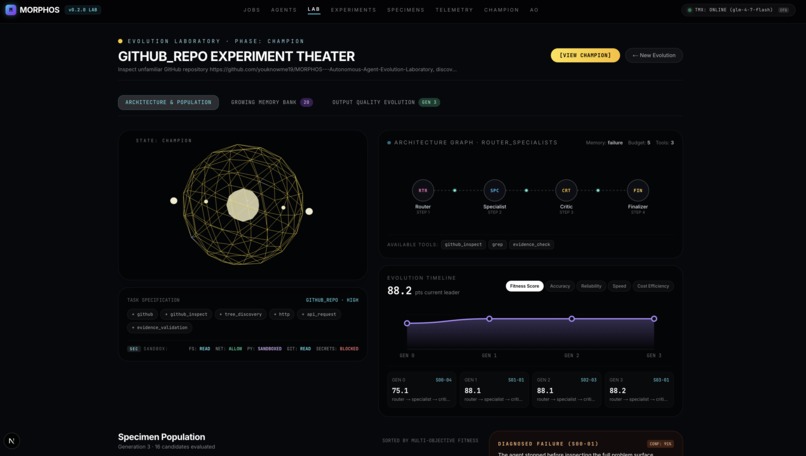Select the Cost Efficiency metric
This screenshot has width=806, height=456.
coord(653,286)
